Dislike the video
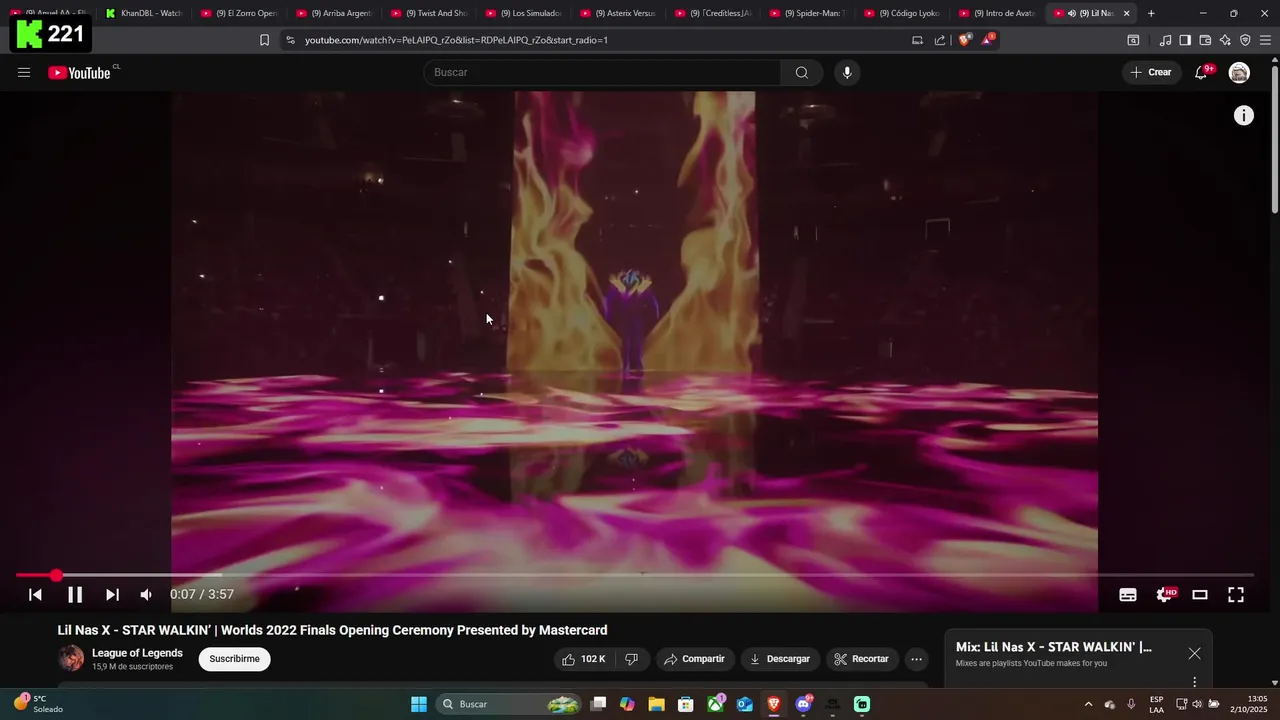Image resolution: width=1280 pixels, height=720 pixels. 631,659
